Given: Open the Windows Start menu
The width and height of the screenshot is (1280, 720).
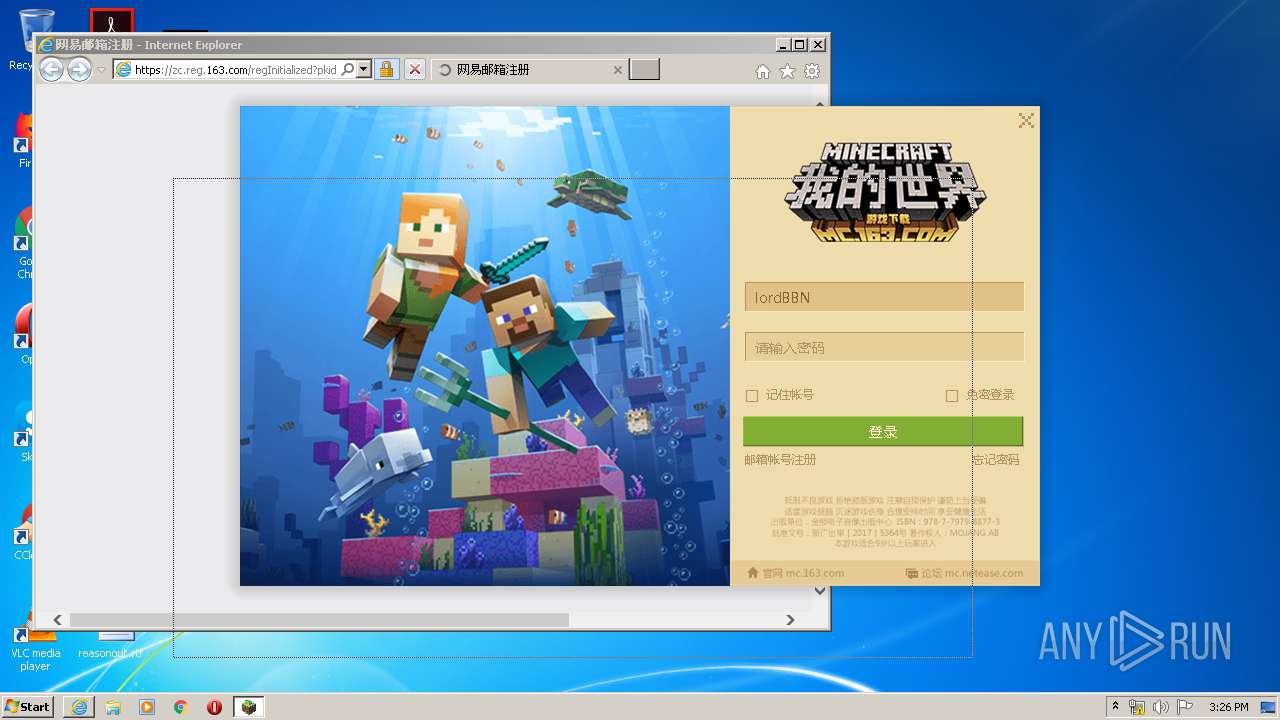Looking at the screenshot, I should point(27,706).
